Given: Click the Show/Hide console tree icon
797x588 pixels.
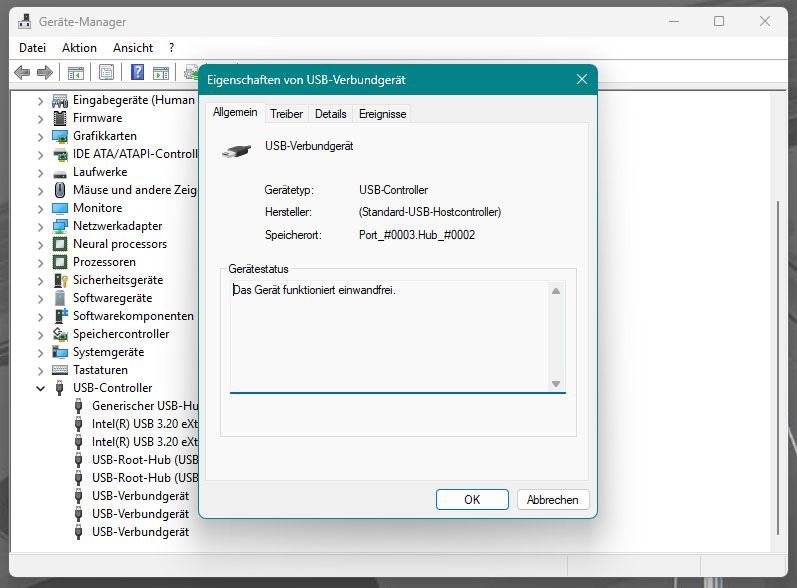Looking at the screenshot, I should [75, 72].
